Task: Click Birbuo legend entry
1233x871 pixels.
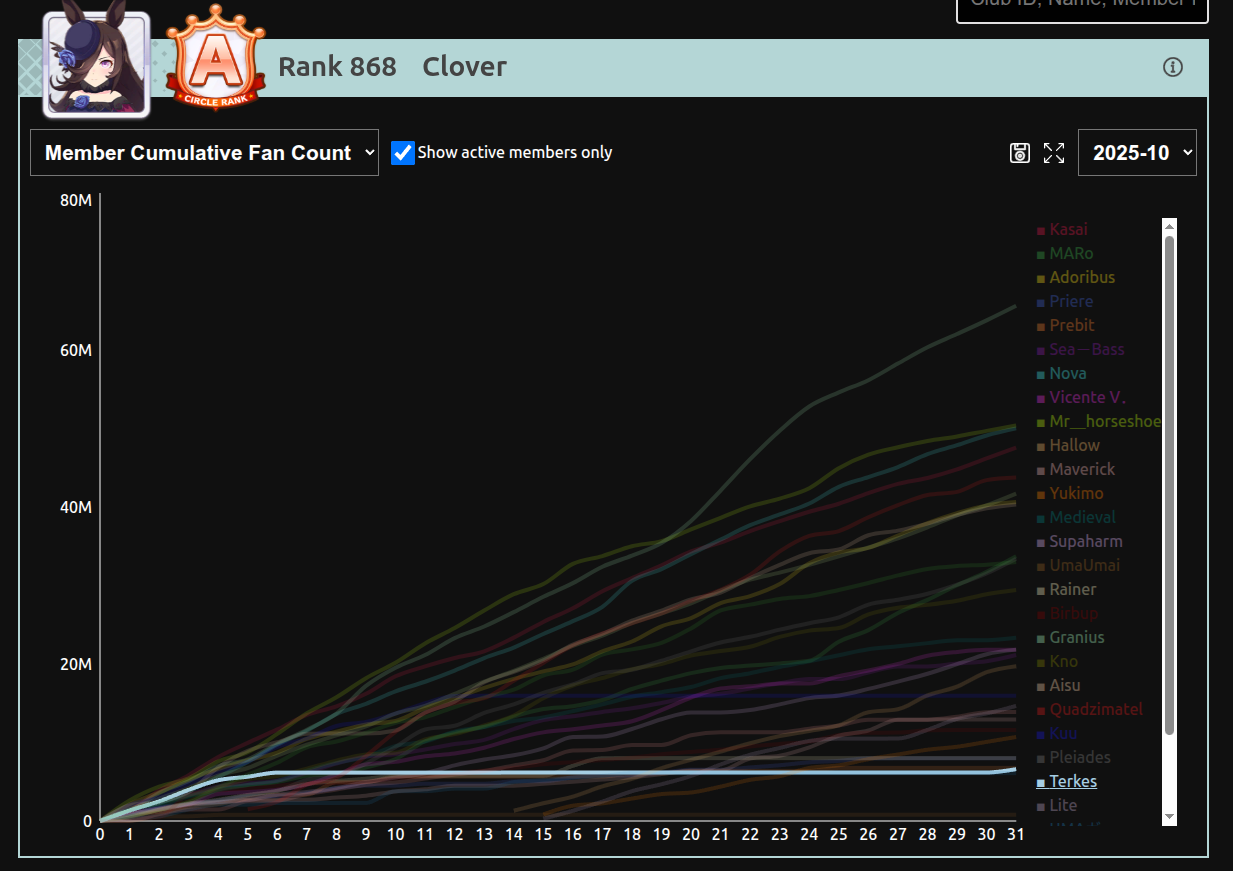Action: pyautogui.click(x=1067, y=613)
